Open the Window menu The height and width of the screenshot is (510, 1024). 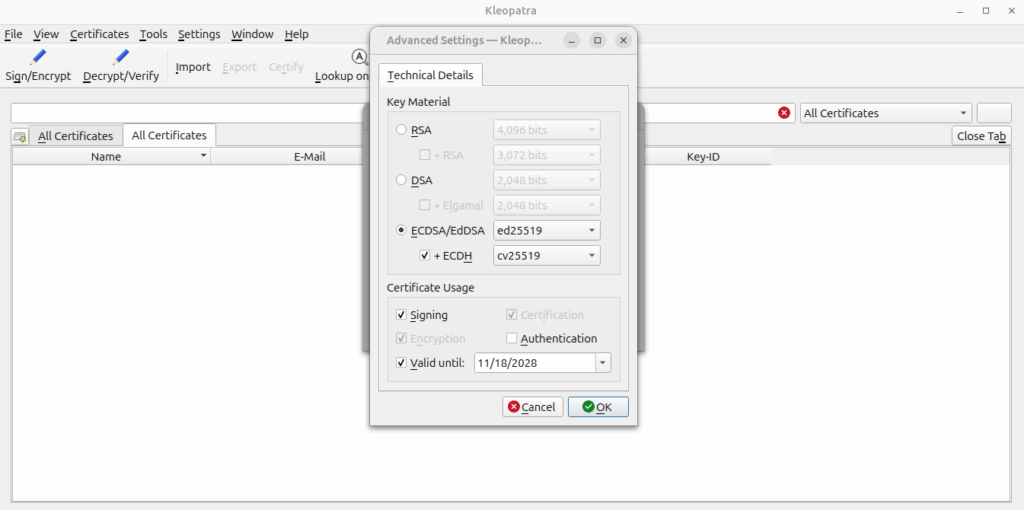[252, 34]
